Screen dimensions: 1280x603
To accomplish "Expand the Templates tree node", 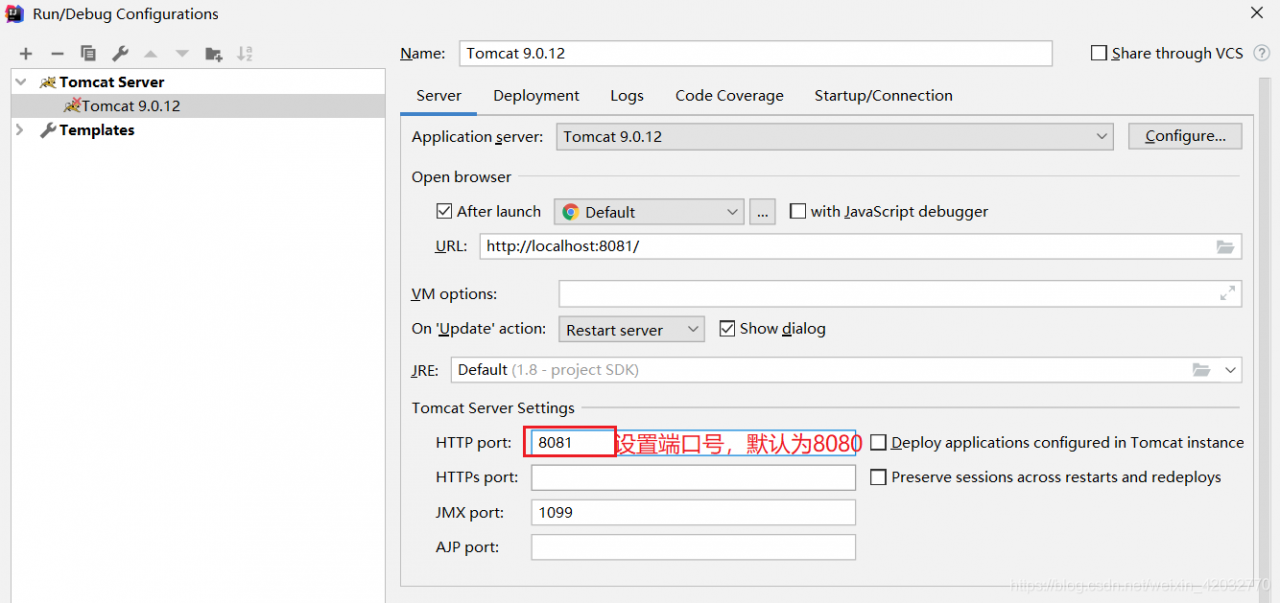I will [21, 130].
